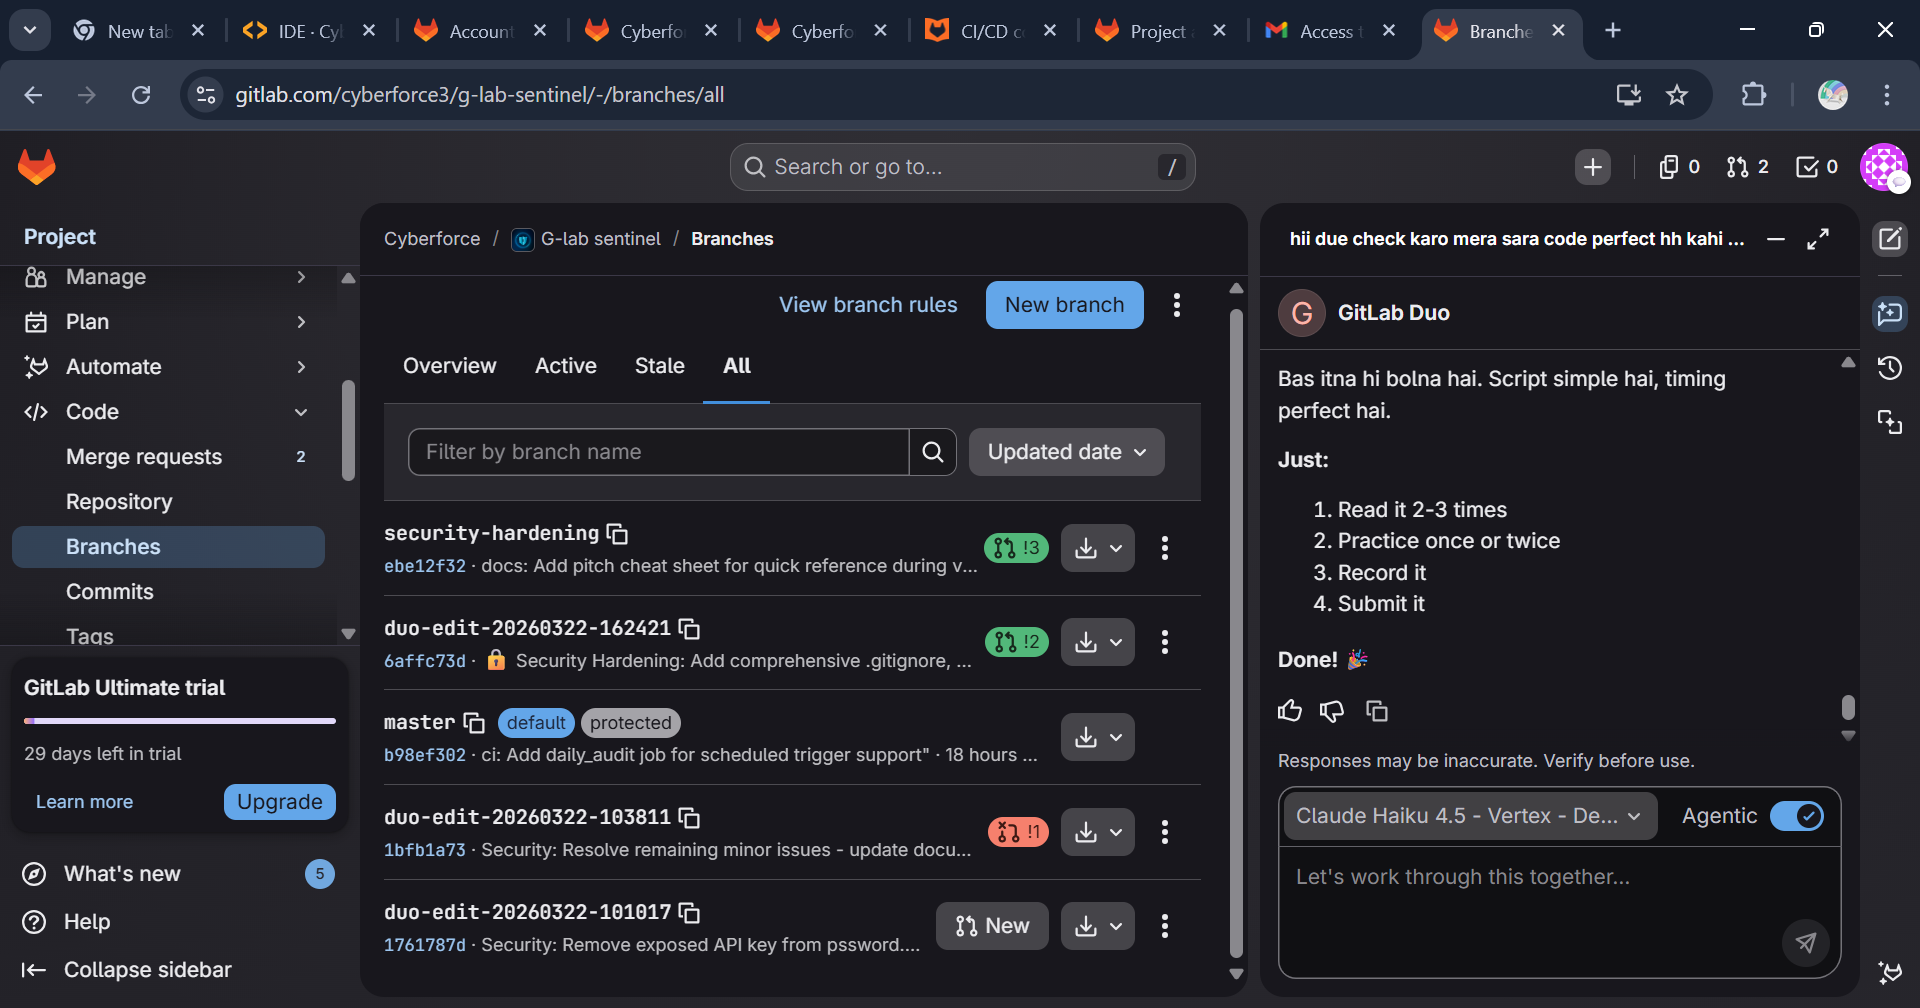Open closed merge request !1 badge
This screenshot has width=1920, height=1008.
(x=1018, y=832)
